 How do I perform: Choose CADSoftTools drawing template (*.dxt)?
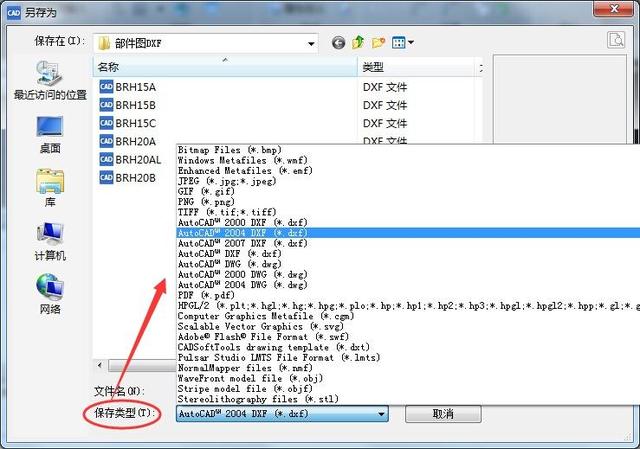click(x=408, y=347)
